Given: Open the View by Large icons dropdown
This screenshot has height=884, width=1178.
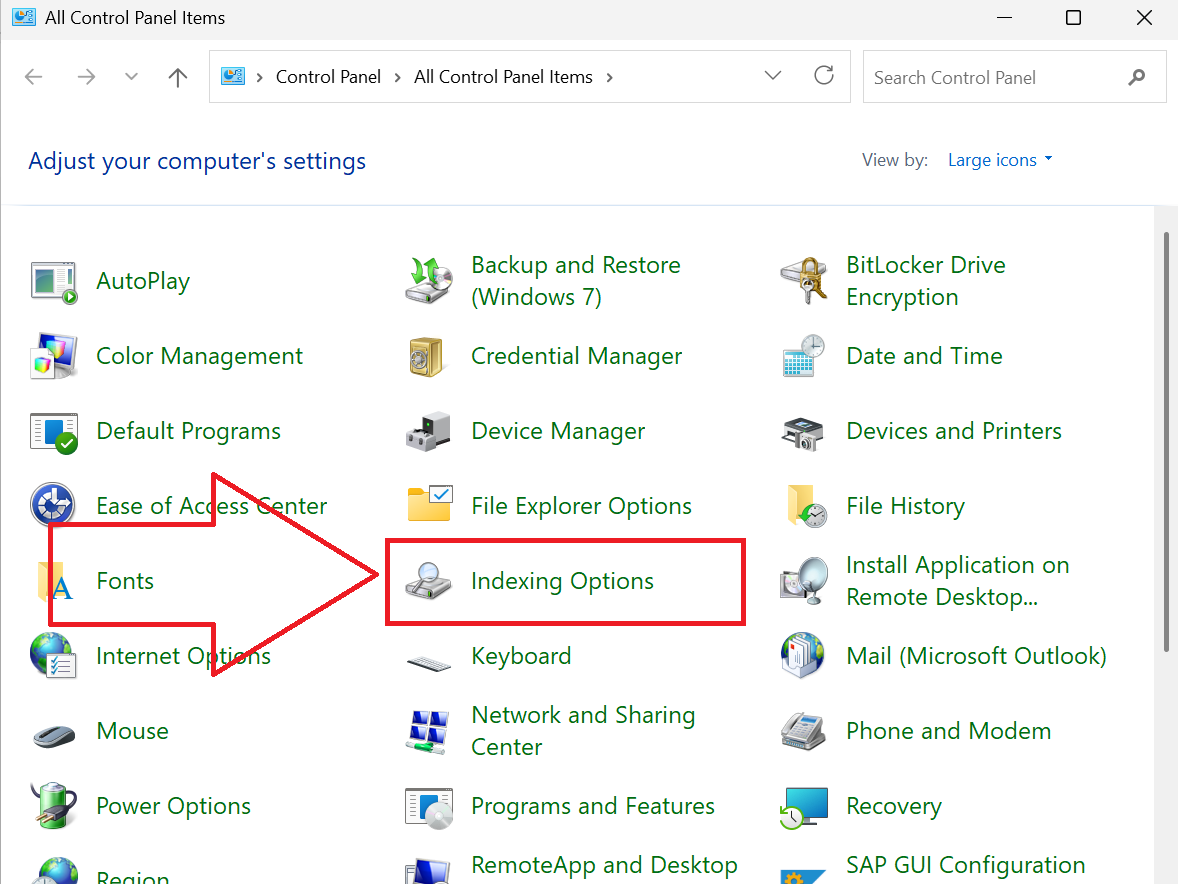Looking at the screenshot, I should coord(1000,160).
